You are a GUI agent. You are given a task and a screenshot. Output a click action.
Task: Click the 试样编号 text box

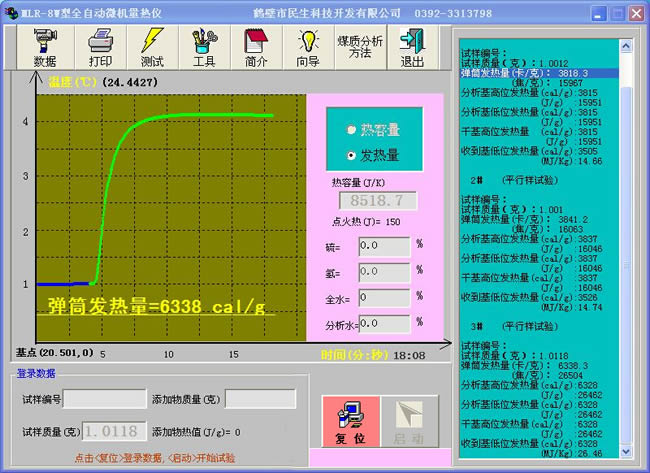click(x=105, y=399)
